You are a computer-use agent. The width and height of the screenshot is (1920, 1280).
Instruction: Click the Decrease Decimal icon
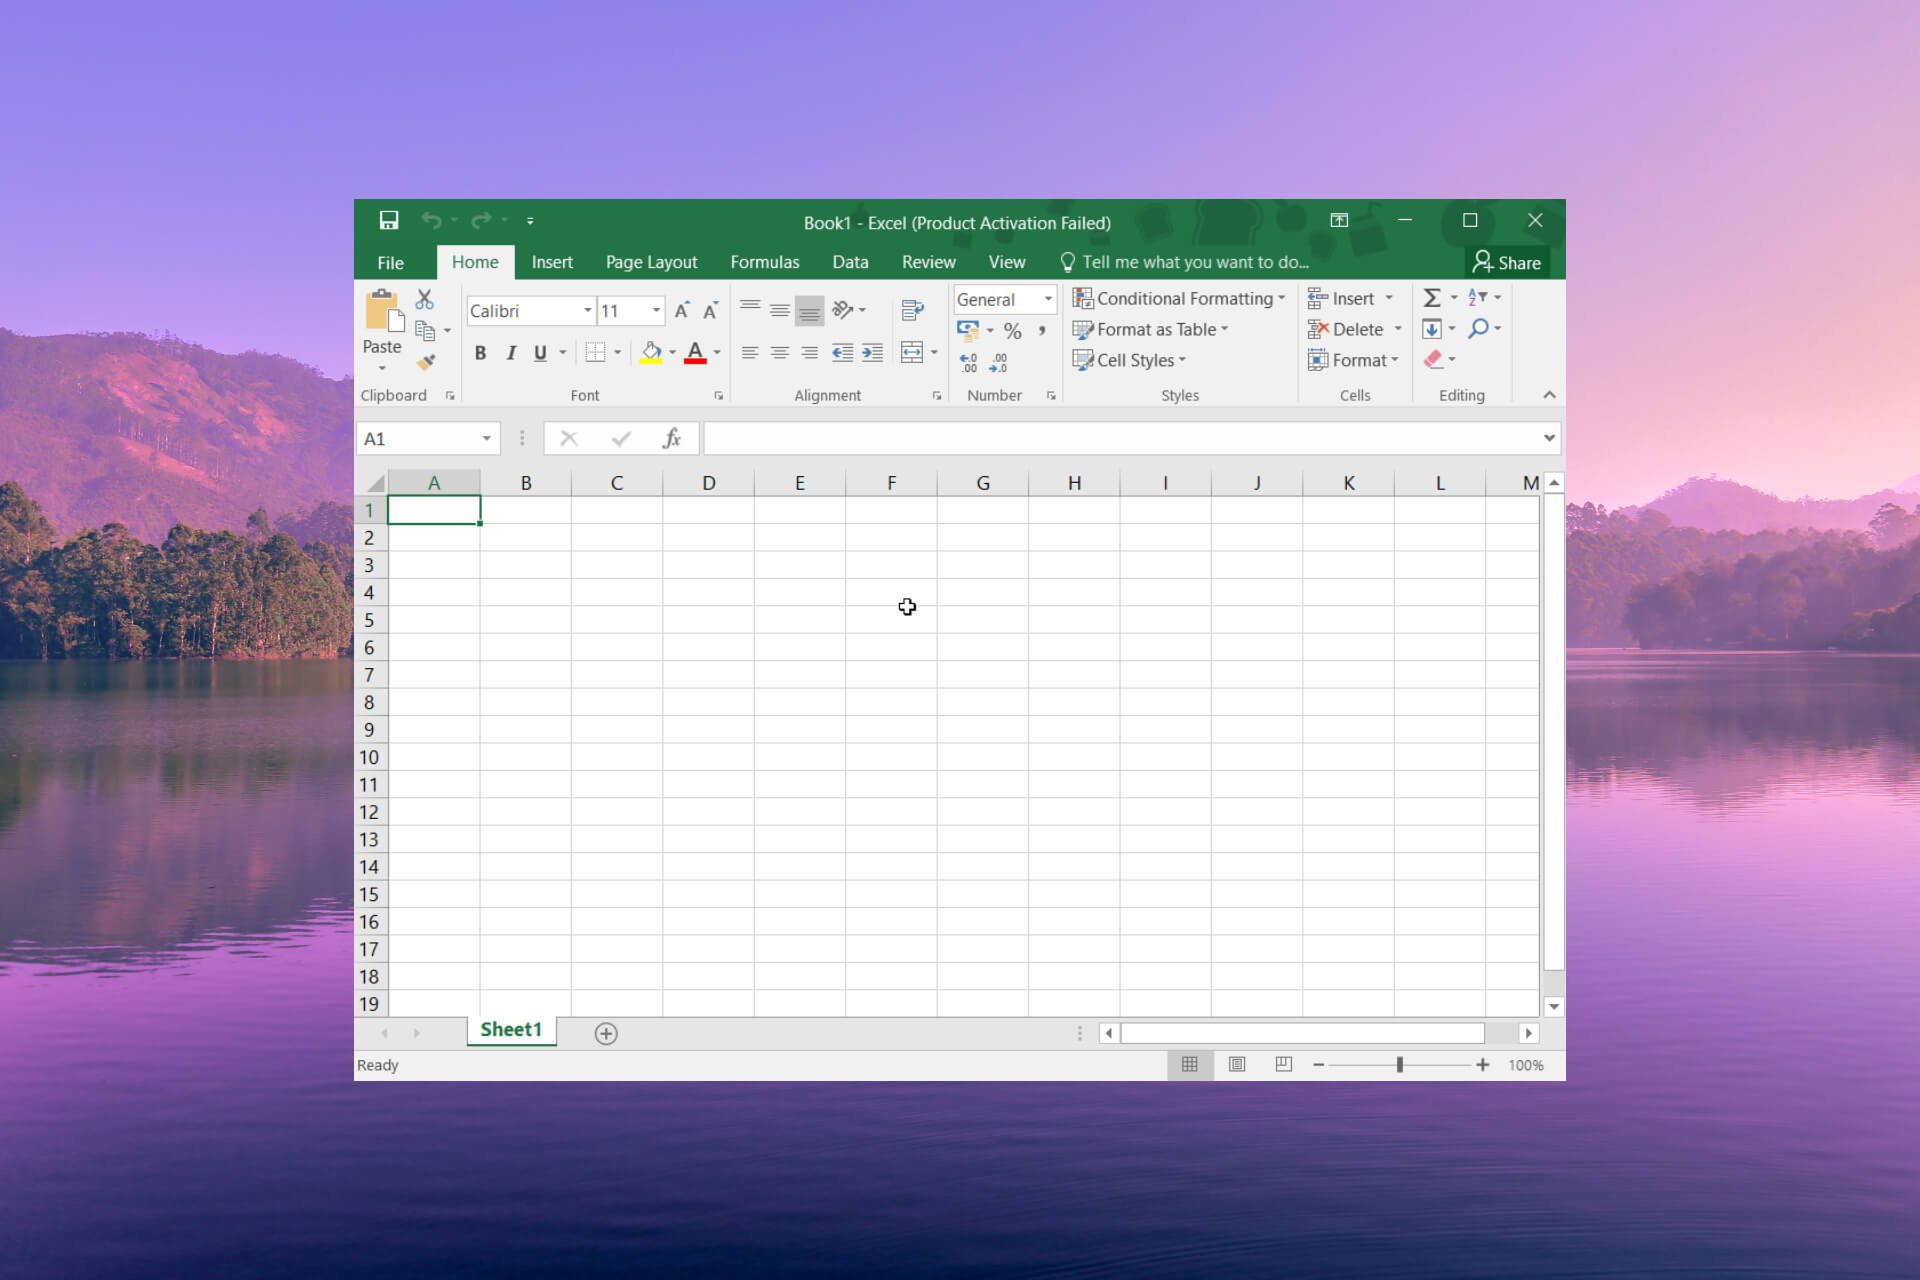998,363
